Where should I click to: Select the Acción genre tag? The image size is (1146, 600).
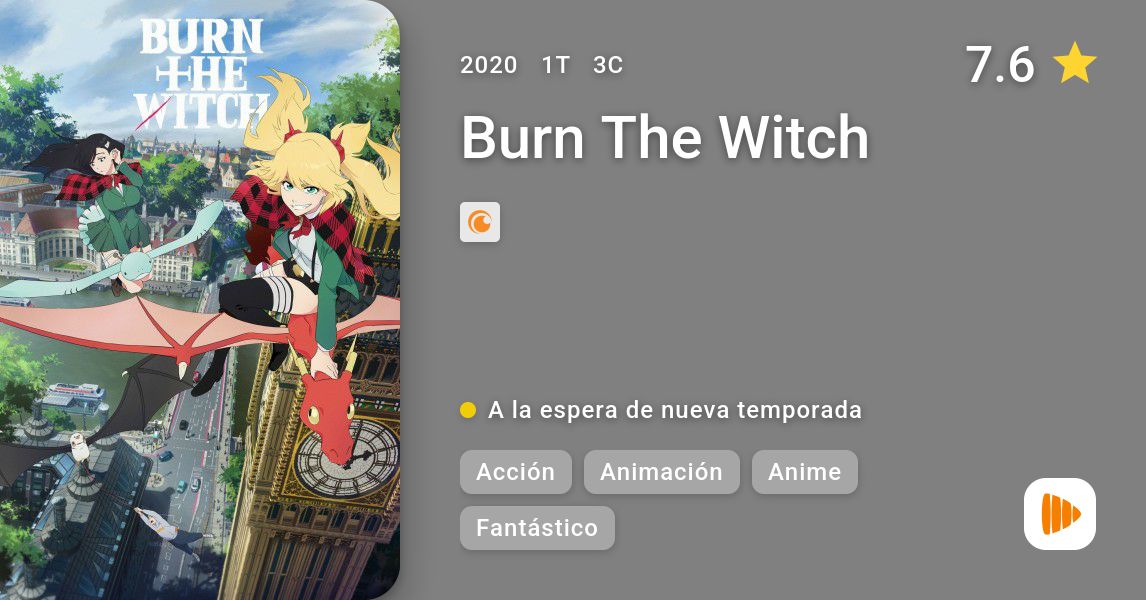516,472
